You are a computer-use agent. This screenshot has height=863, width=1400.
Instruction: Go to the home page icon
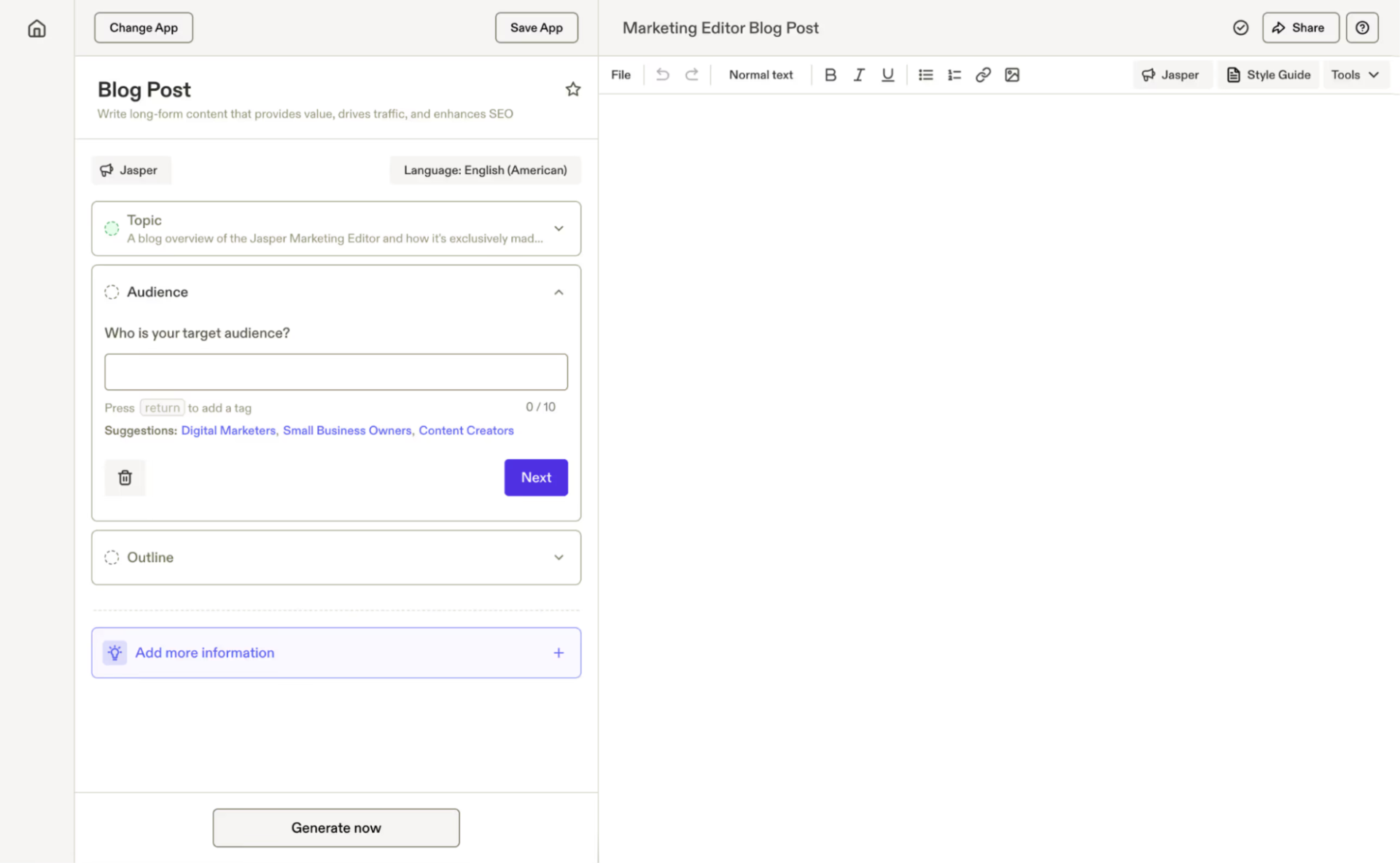37,28
